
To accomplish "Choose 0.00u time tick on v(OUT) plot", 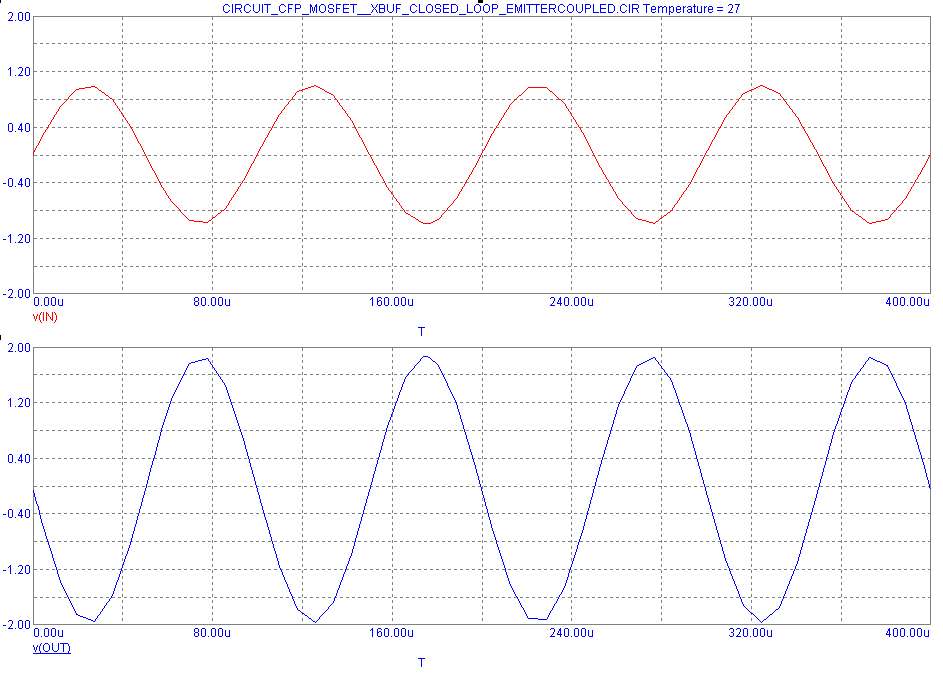I will [49, 633].
